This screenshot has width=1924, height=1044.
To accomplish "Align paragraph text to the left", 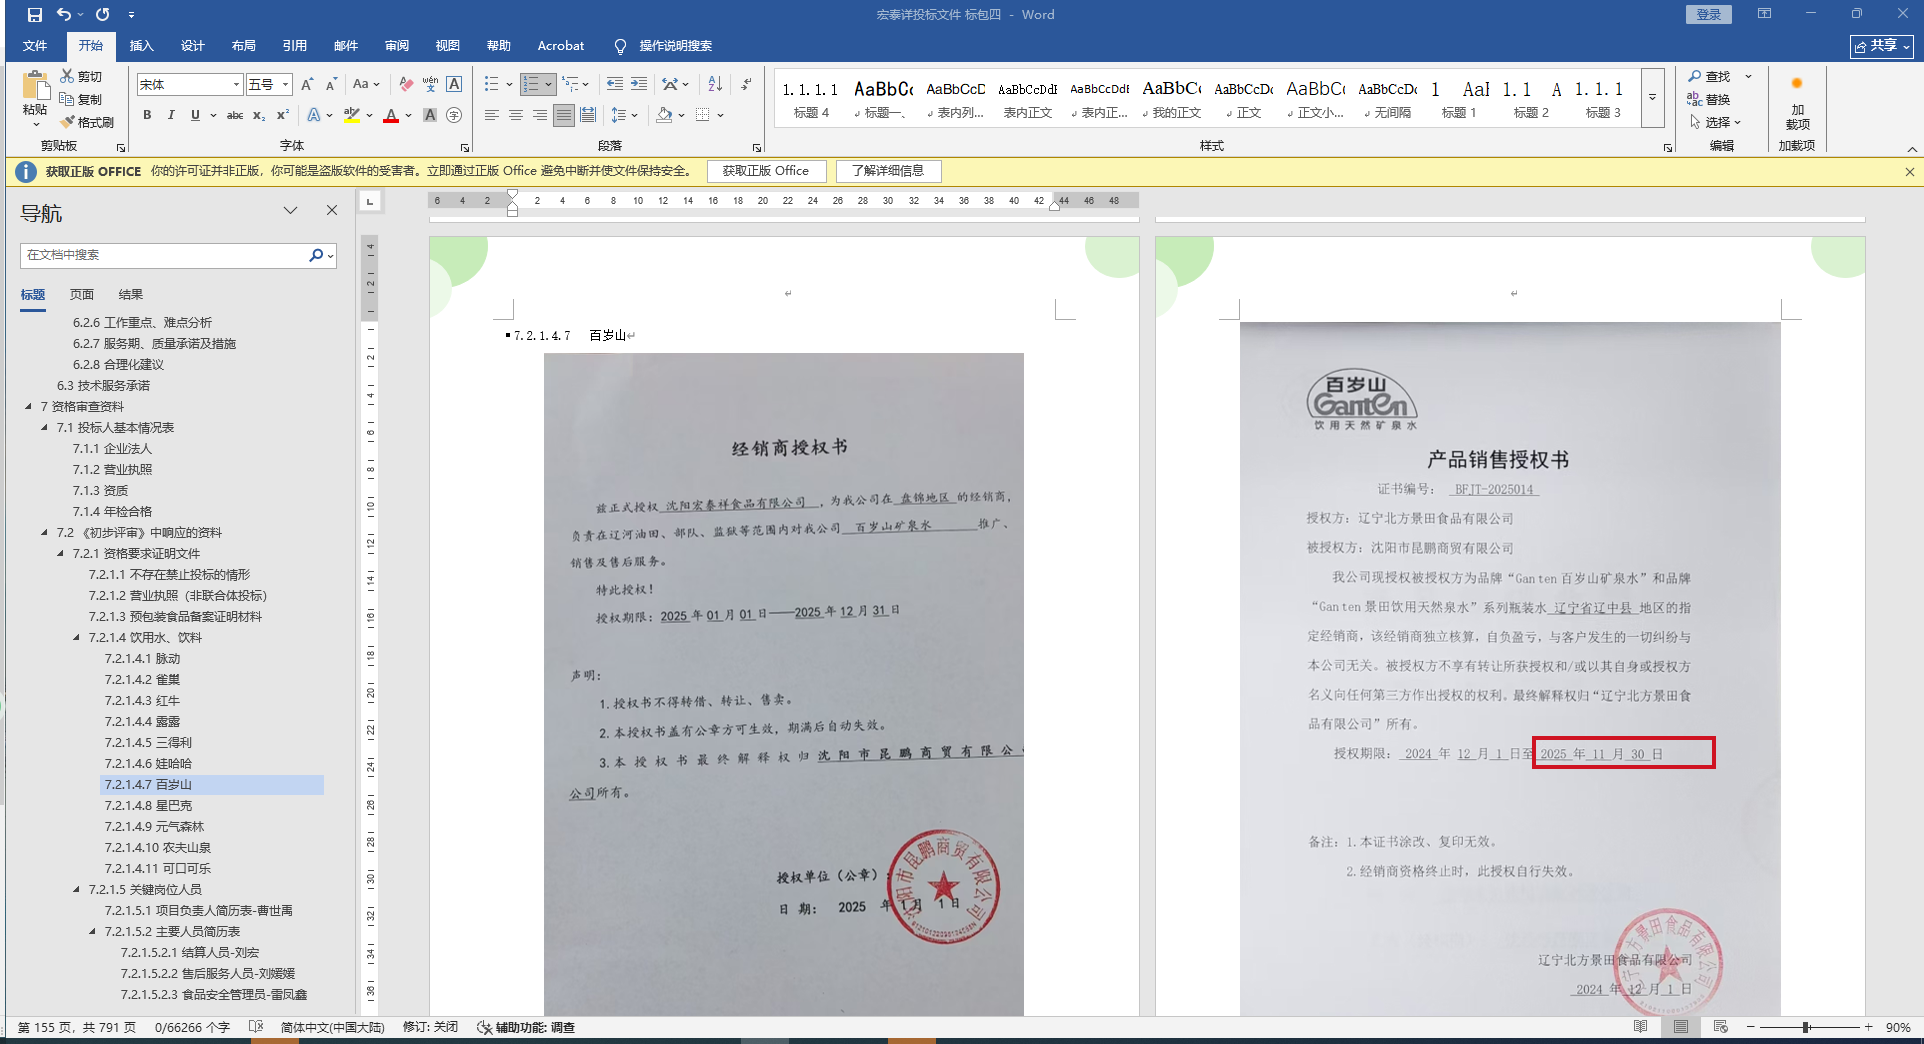I will pos(492,115).
